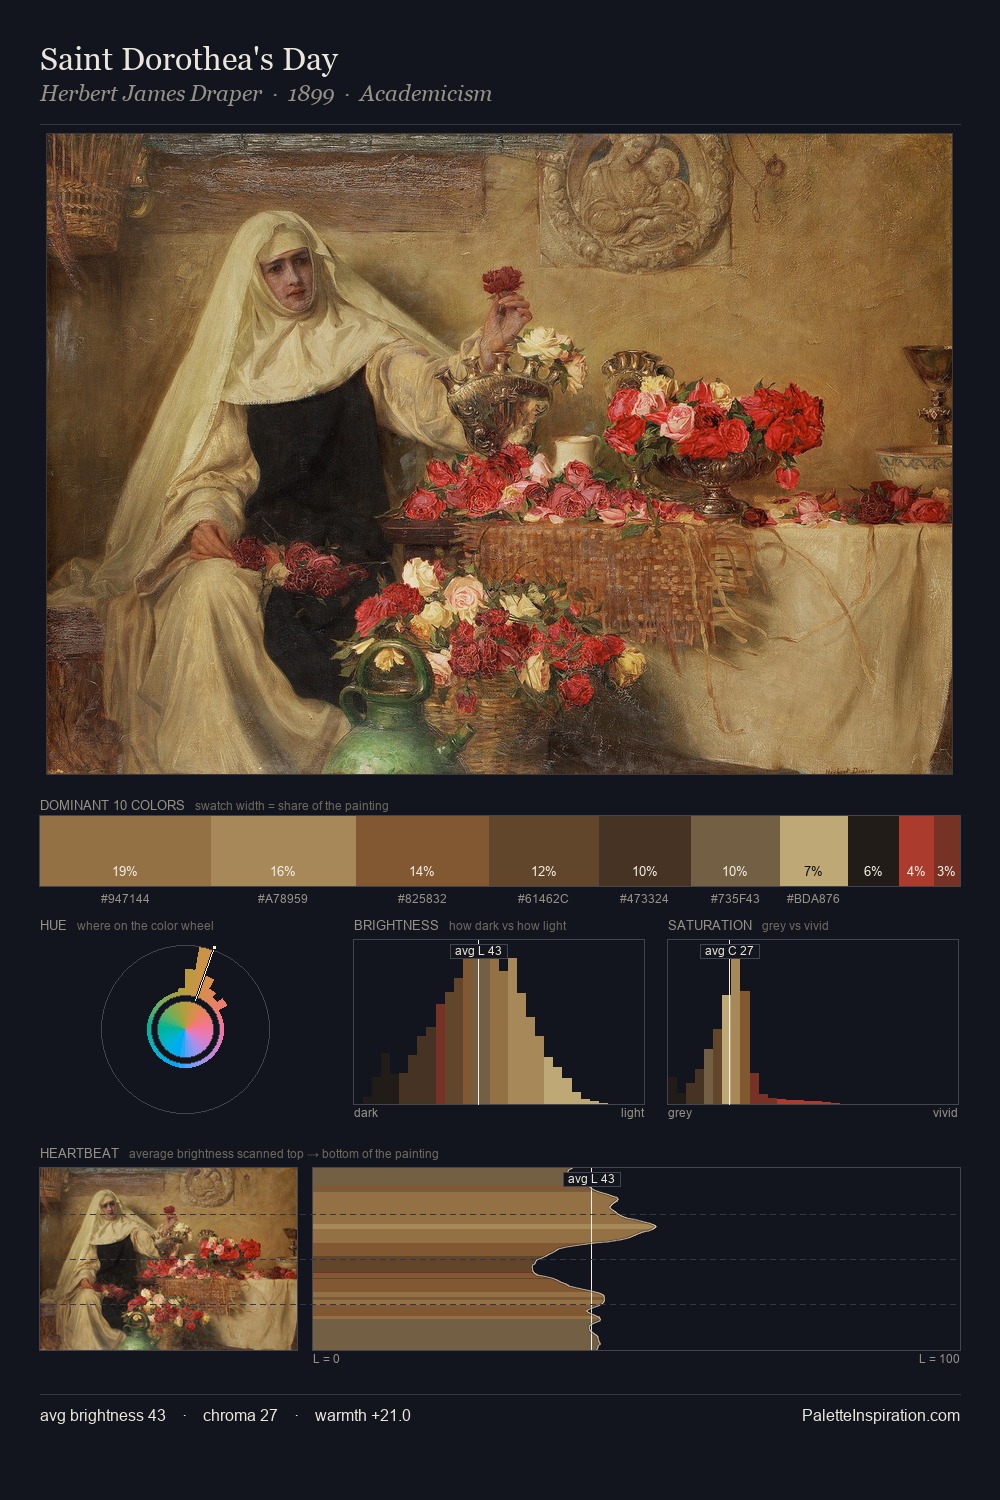Viewport: 1000px width, 1500px height.
Task: Click the brightness histogram chart
Action: pos(499,1022)
